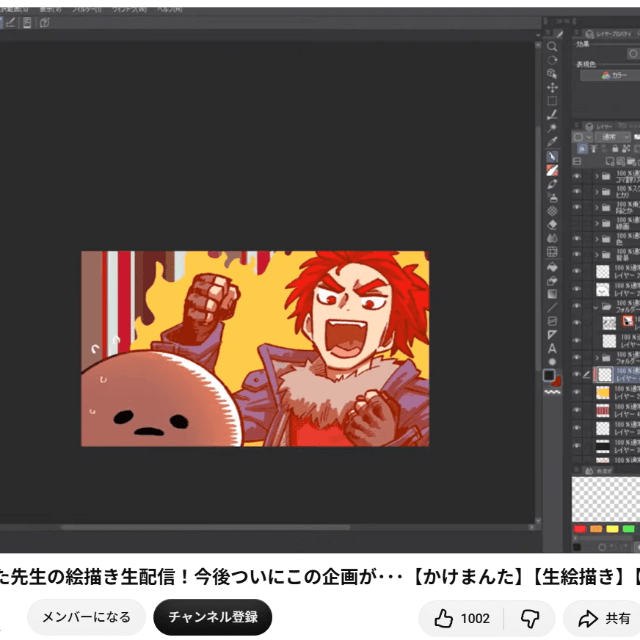This screenshot has width=640, height=640.
Task: Select the Airbrush tool
Action: click(552, 198)
